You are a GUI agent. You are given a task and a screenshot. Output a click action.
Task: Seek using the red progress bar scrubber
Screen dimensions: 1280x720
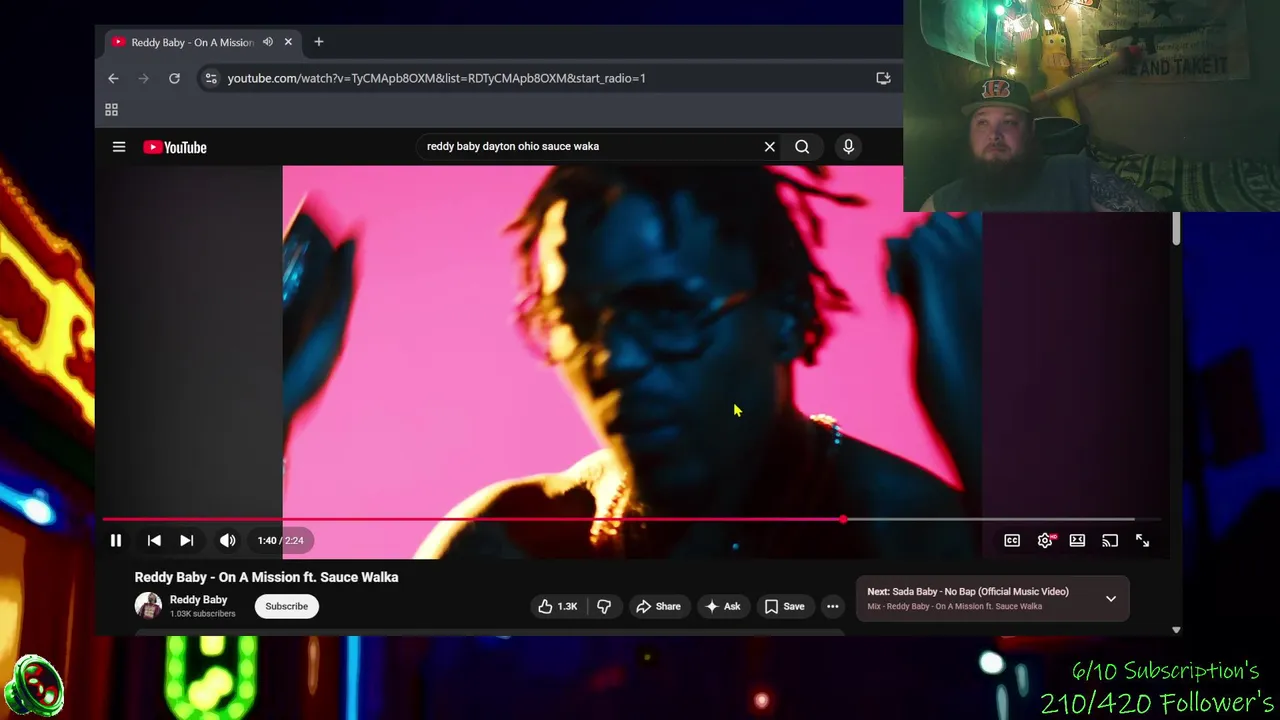tap(844, 520)
